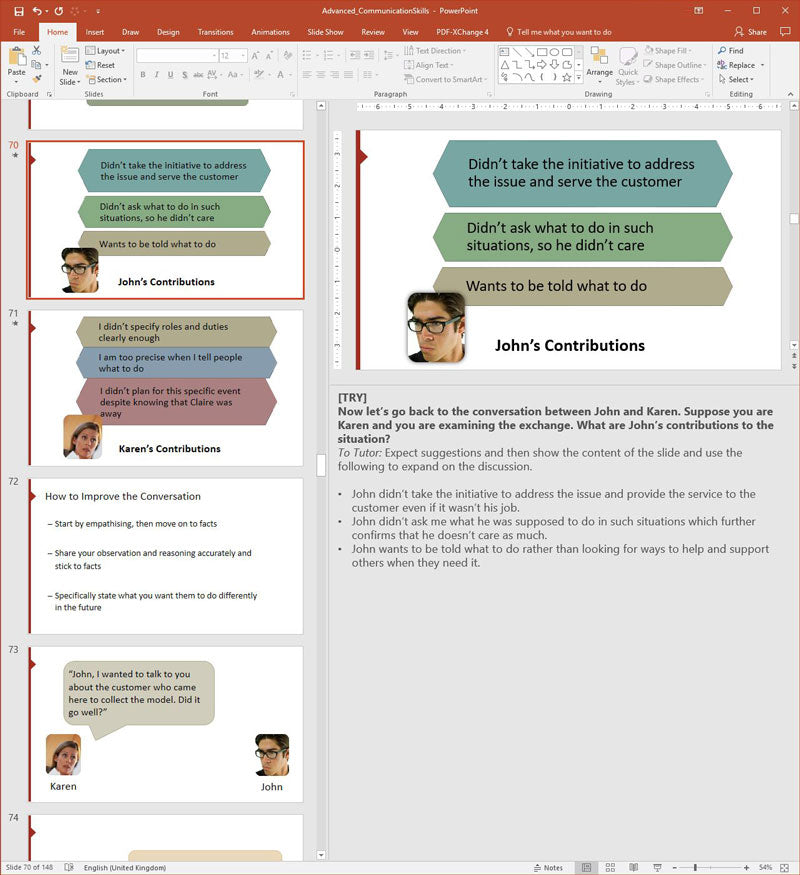Screen dimensions: 800x875
Task: Select slide 71 Karen's Contributions thumbnail
Action: click(x=166, y=388)
